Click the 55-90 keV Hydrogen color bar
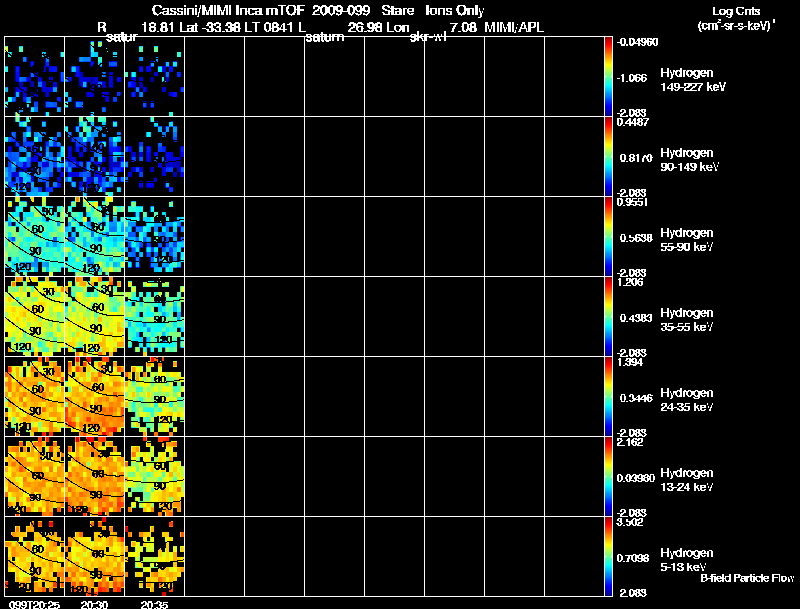The width and height of the screenshot is (800, 609). pos(609,236)
